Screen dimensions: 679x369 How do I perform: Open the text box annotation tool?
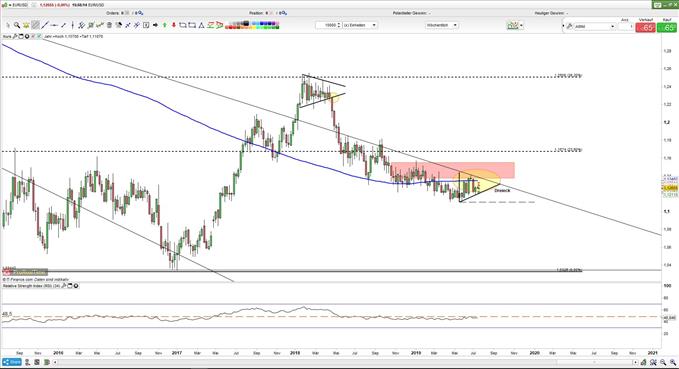click(x=146, y=25)
